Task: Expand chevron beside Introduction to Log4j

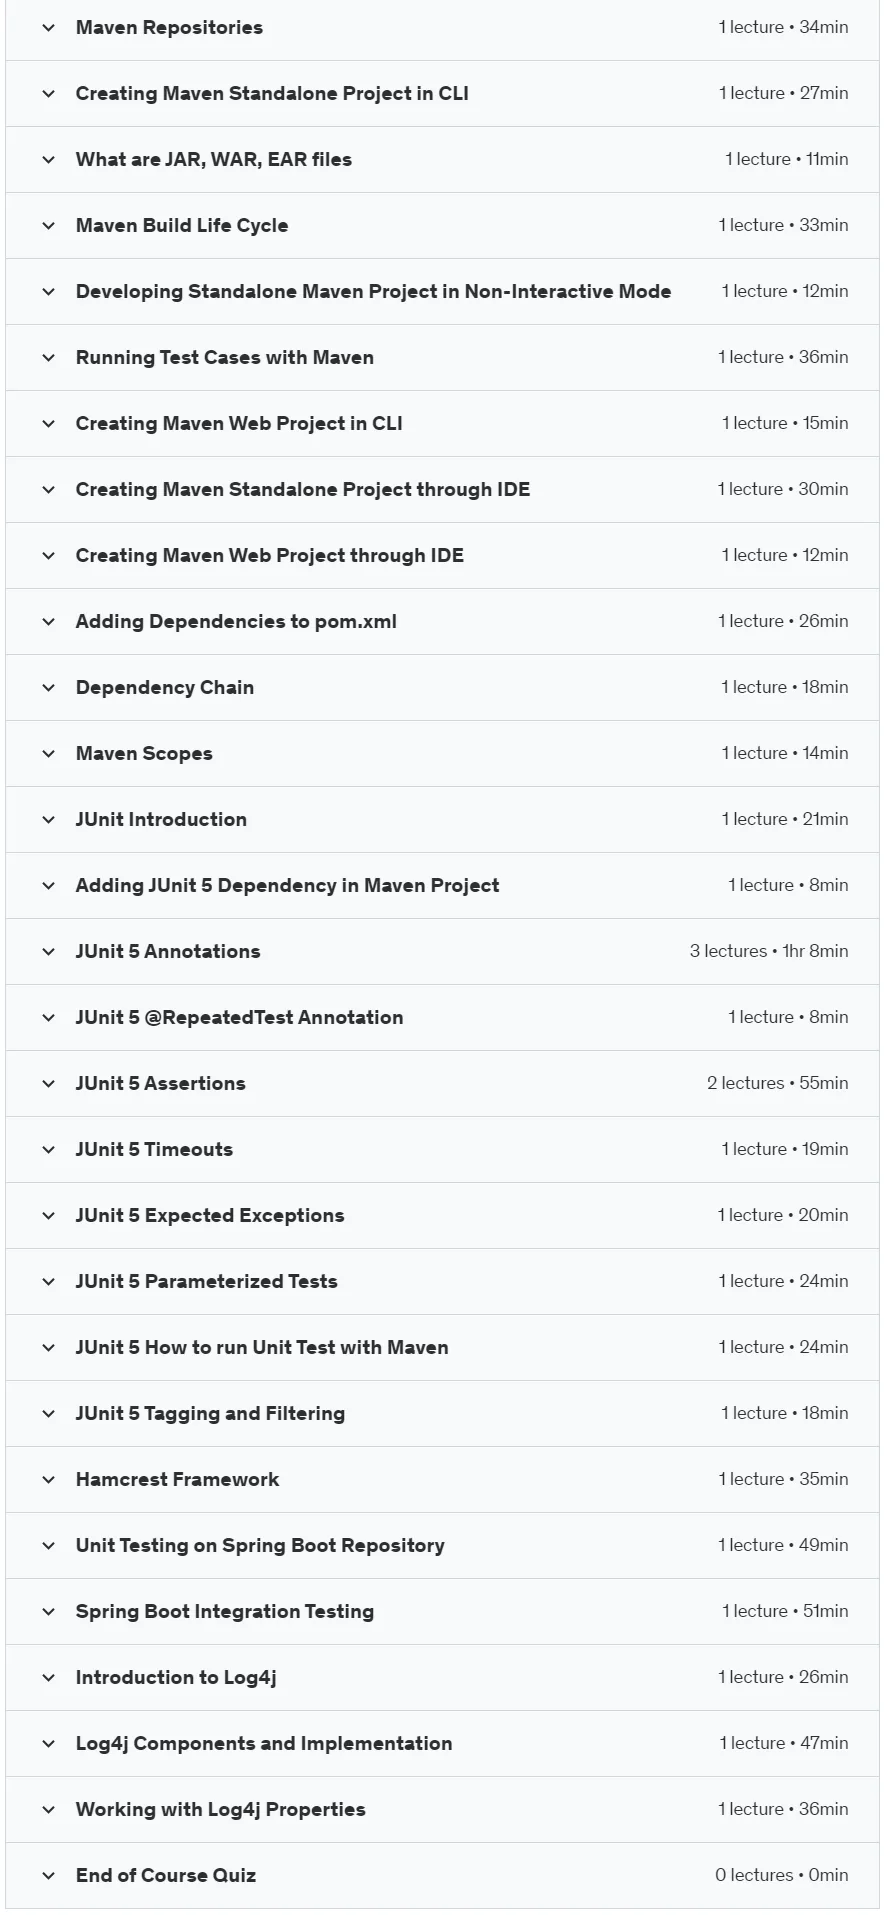Action: pyautogui.click(x=48, y=1678)
